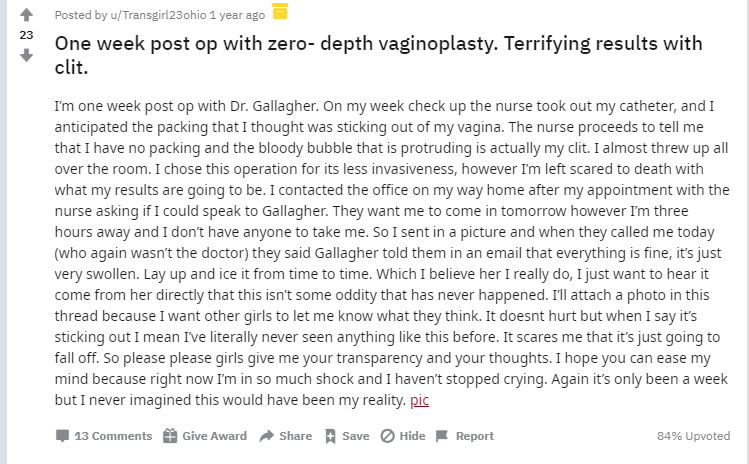
Task: Select the 'Share' label
Action: [295, 436]
